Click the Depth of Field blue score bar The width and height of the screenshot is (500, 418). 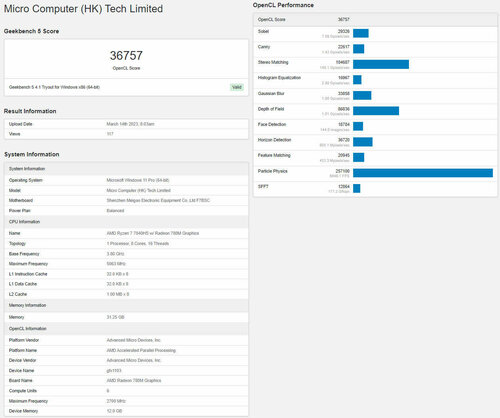click(376, 111)
